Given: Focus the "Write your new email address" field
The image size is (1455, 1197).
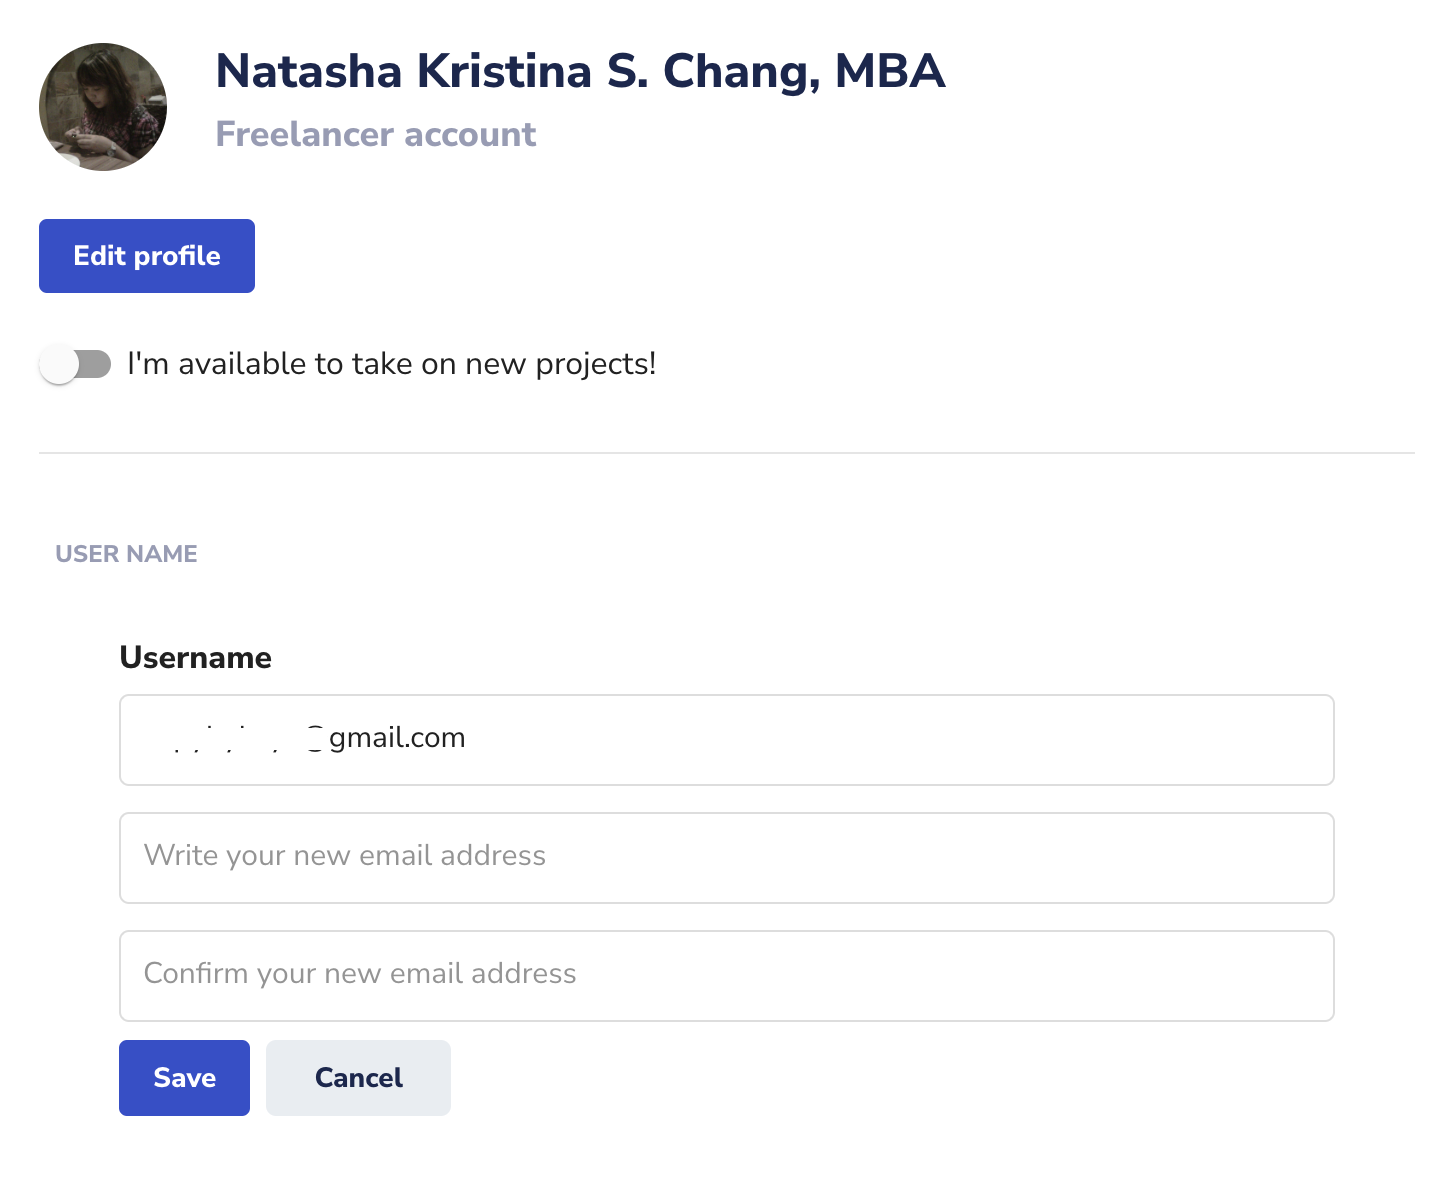Looking at the screenshot, I should [727, 858].
